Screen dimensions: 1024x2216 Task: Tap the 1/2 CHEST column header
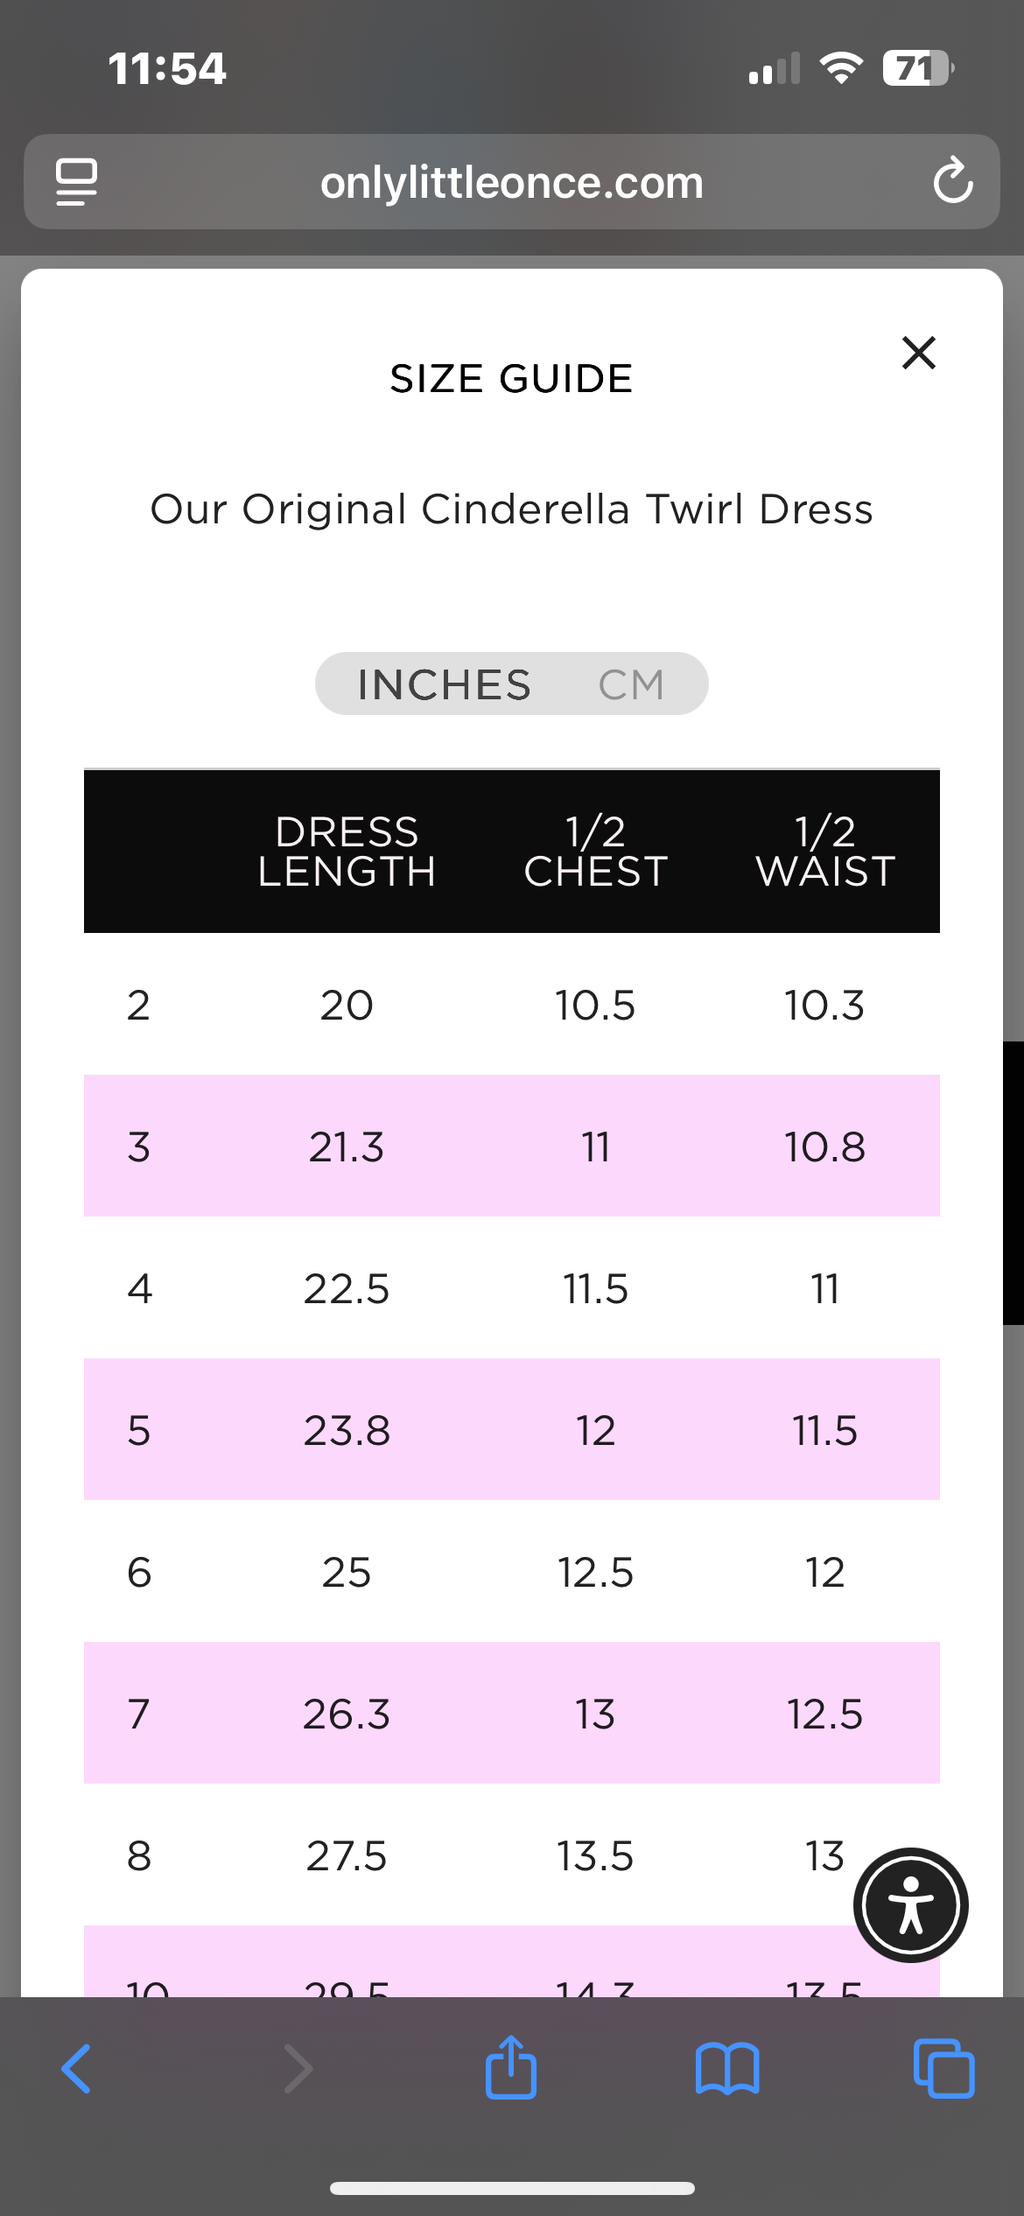tap(595, 851)
